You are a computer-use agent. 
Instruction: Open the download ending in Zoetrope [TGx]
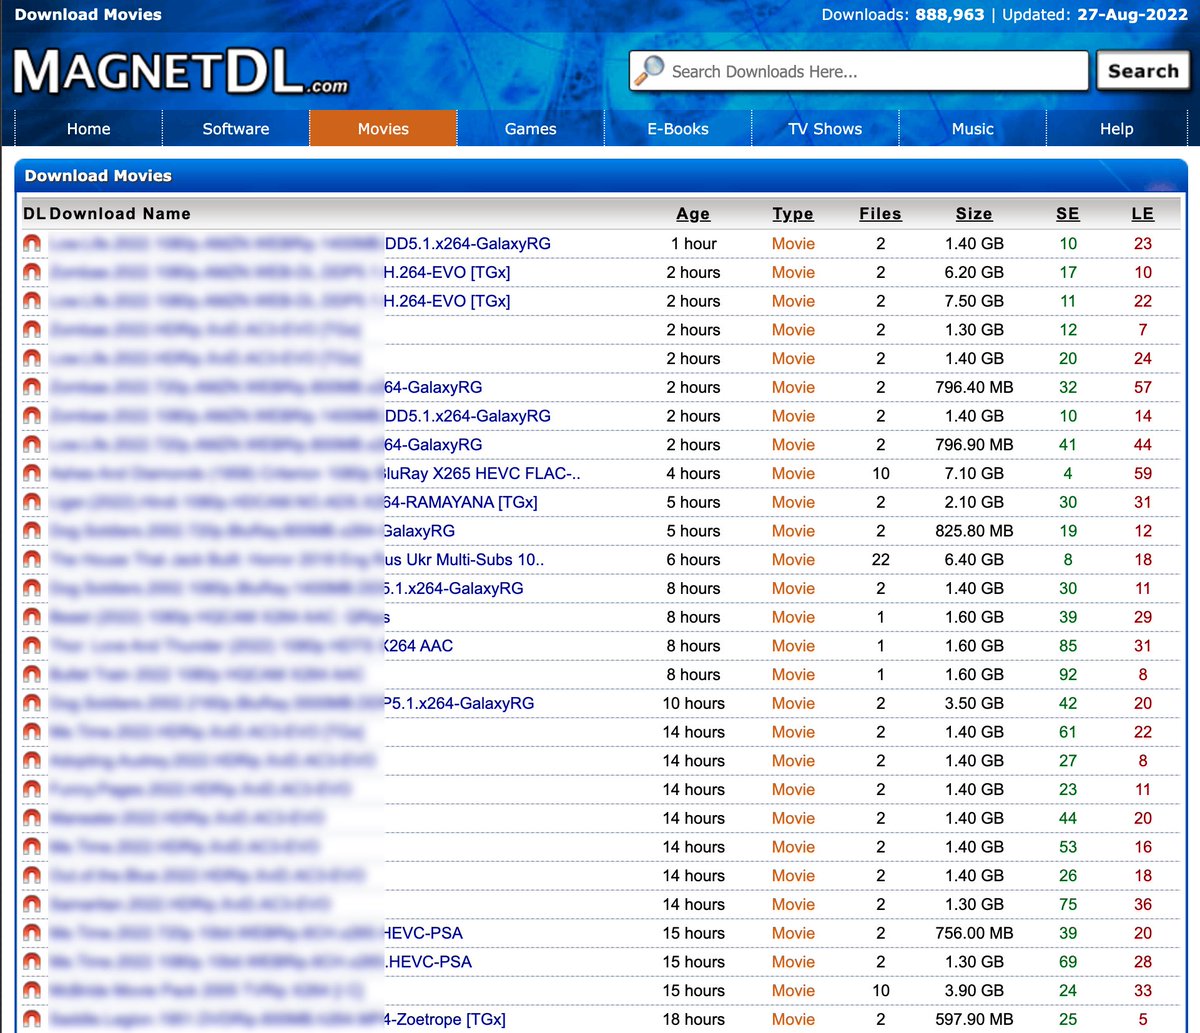pos(278,1020)
